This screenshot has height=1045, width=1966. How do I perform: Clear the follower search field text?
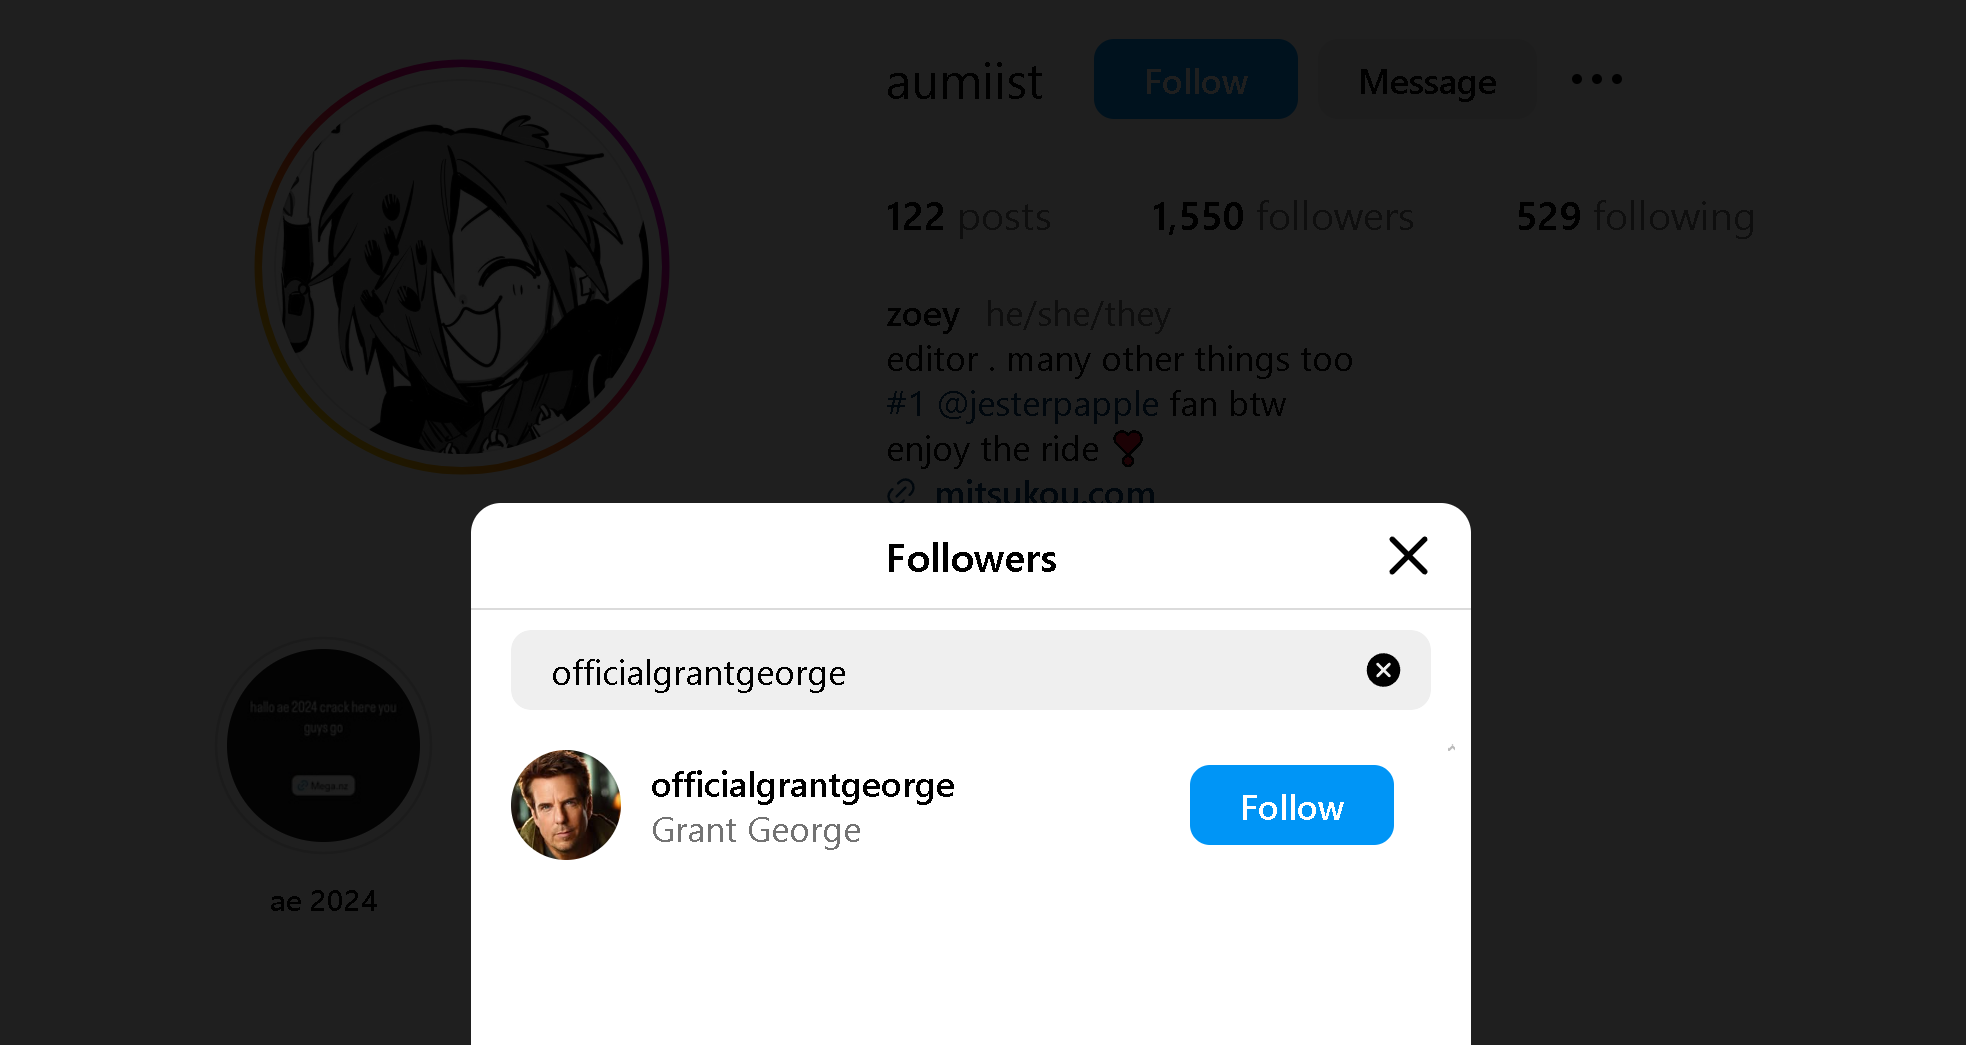click(1383, 670)
